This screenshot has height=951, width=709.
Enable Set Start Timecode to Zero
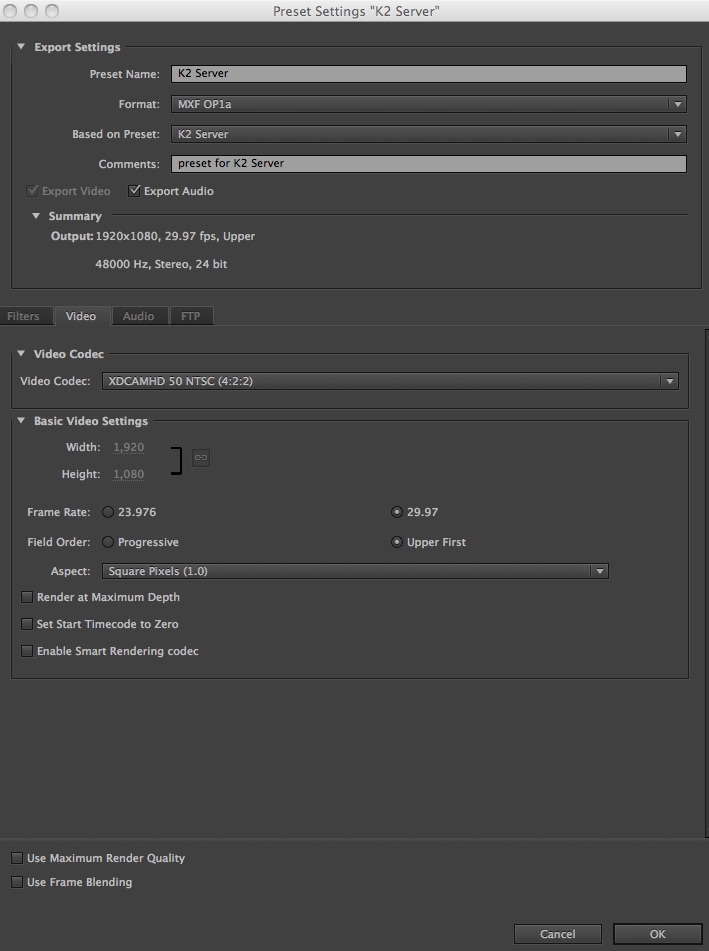coord(27,624)
